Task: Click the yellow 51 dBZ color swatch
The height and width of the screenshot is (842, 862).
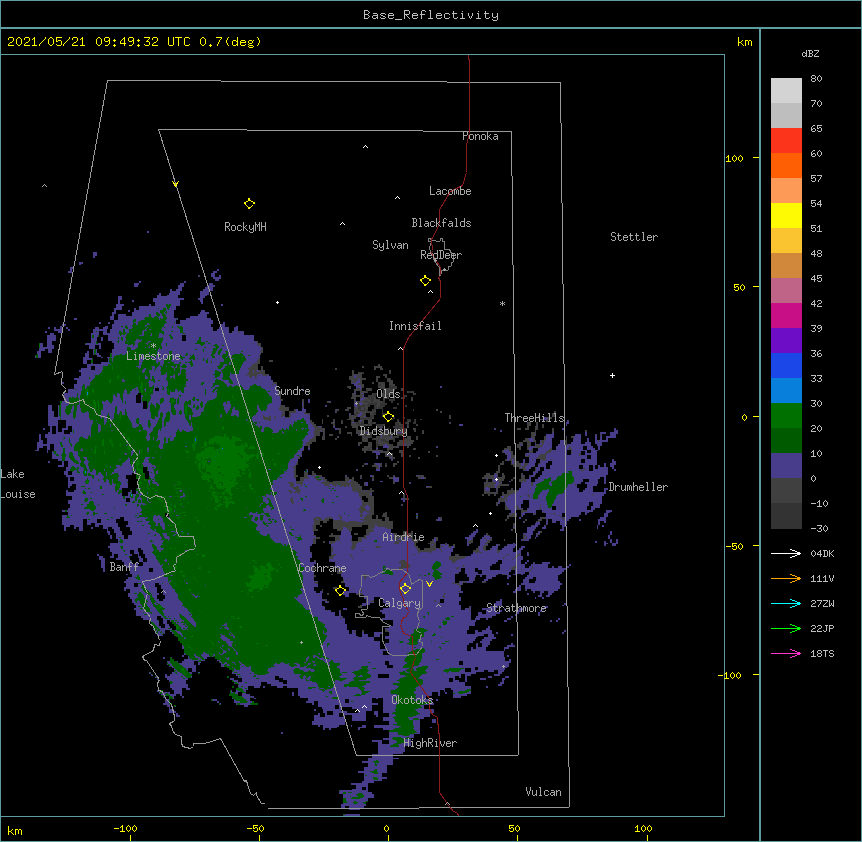Action: (786, 215)
